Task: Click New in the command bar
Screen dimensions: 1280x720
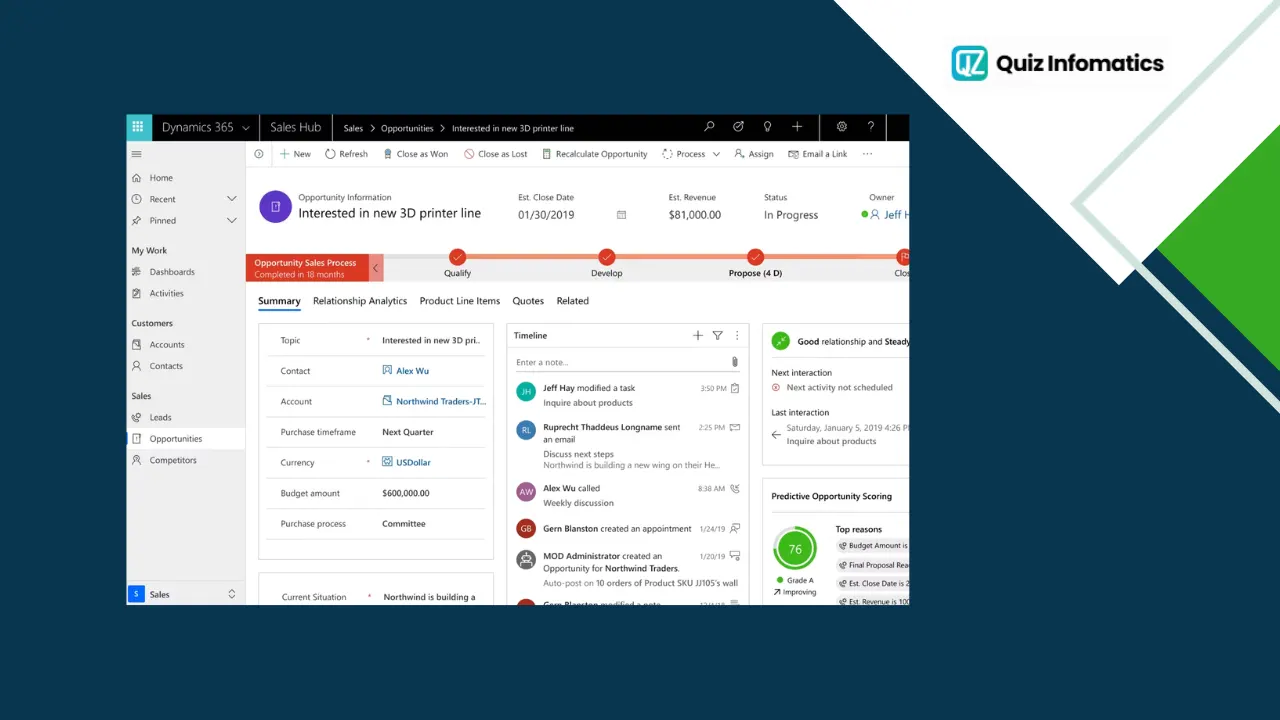Action: click(x=295, y=154)
